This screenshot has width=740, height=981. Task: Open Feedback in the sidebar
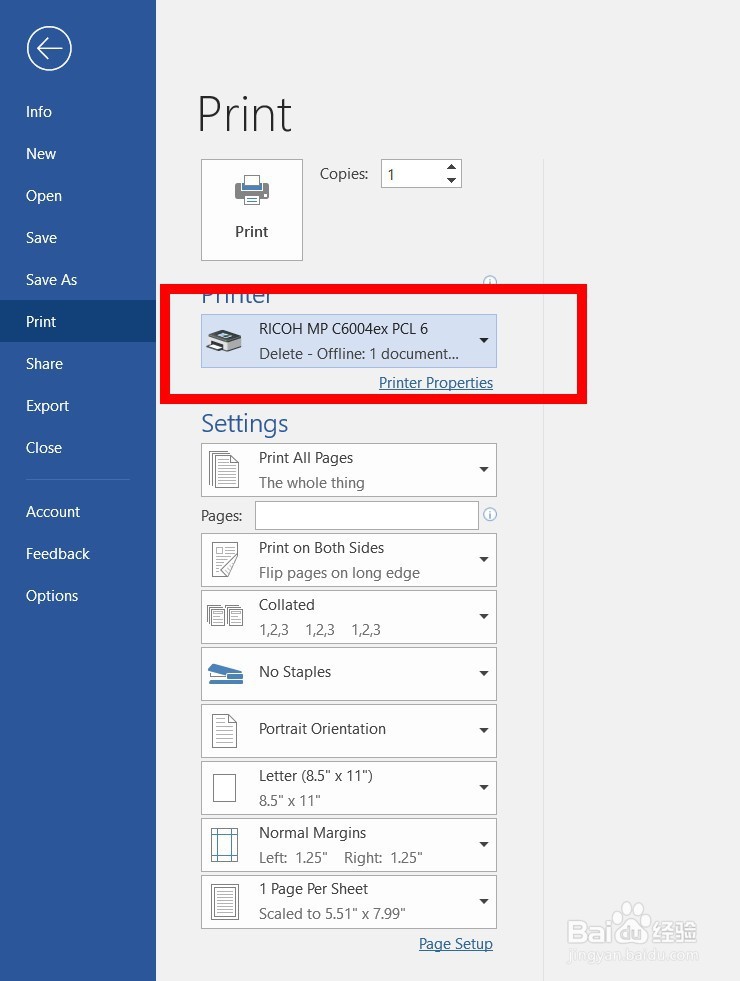click(x=58, y=553)
